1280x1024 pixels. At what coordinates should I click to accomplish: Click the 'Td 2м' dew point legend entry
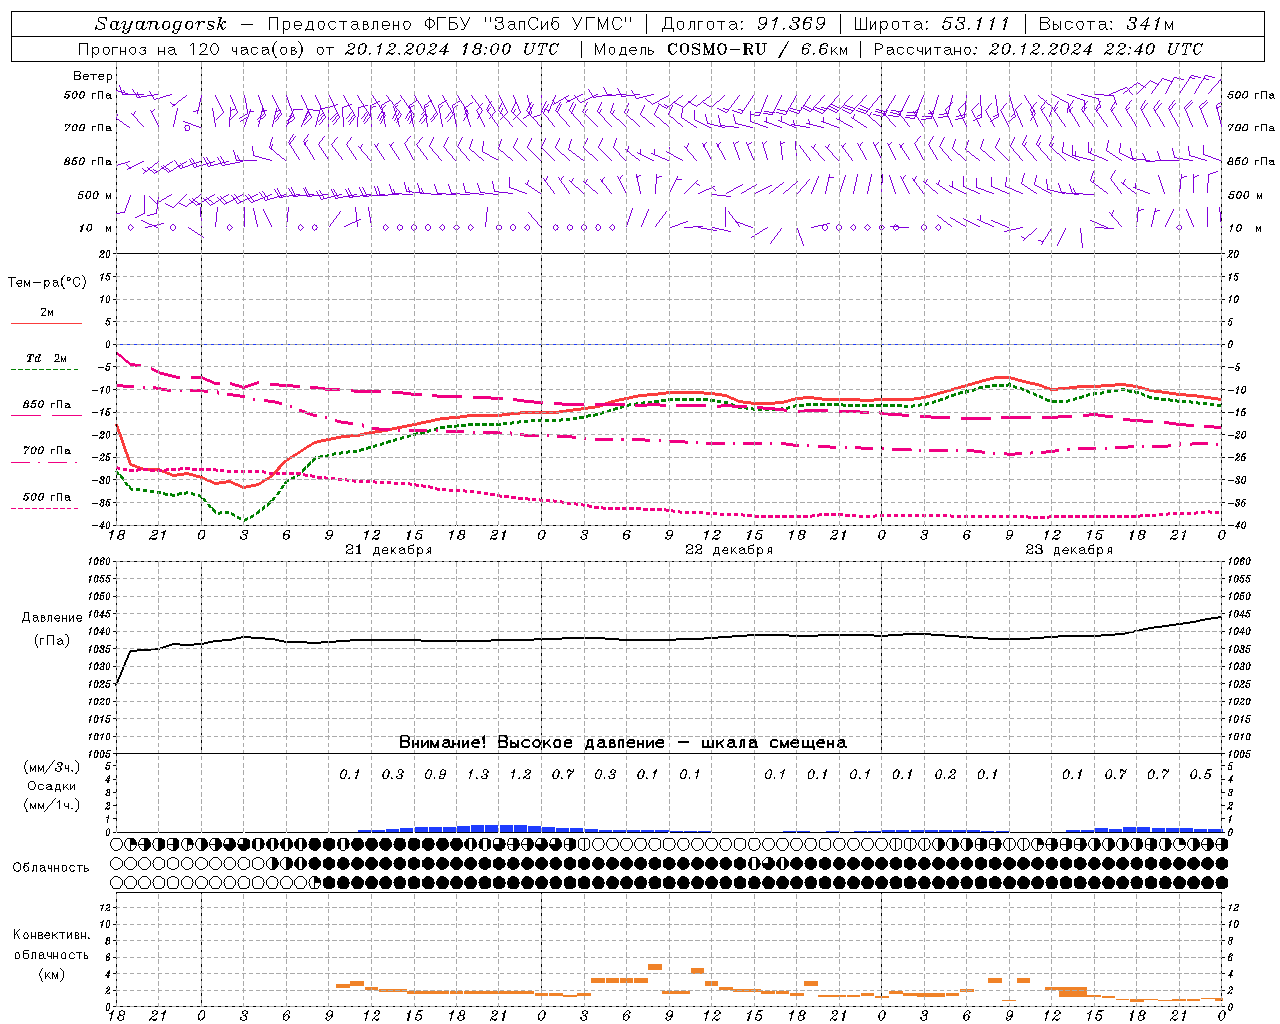coord(47,358)
